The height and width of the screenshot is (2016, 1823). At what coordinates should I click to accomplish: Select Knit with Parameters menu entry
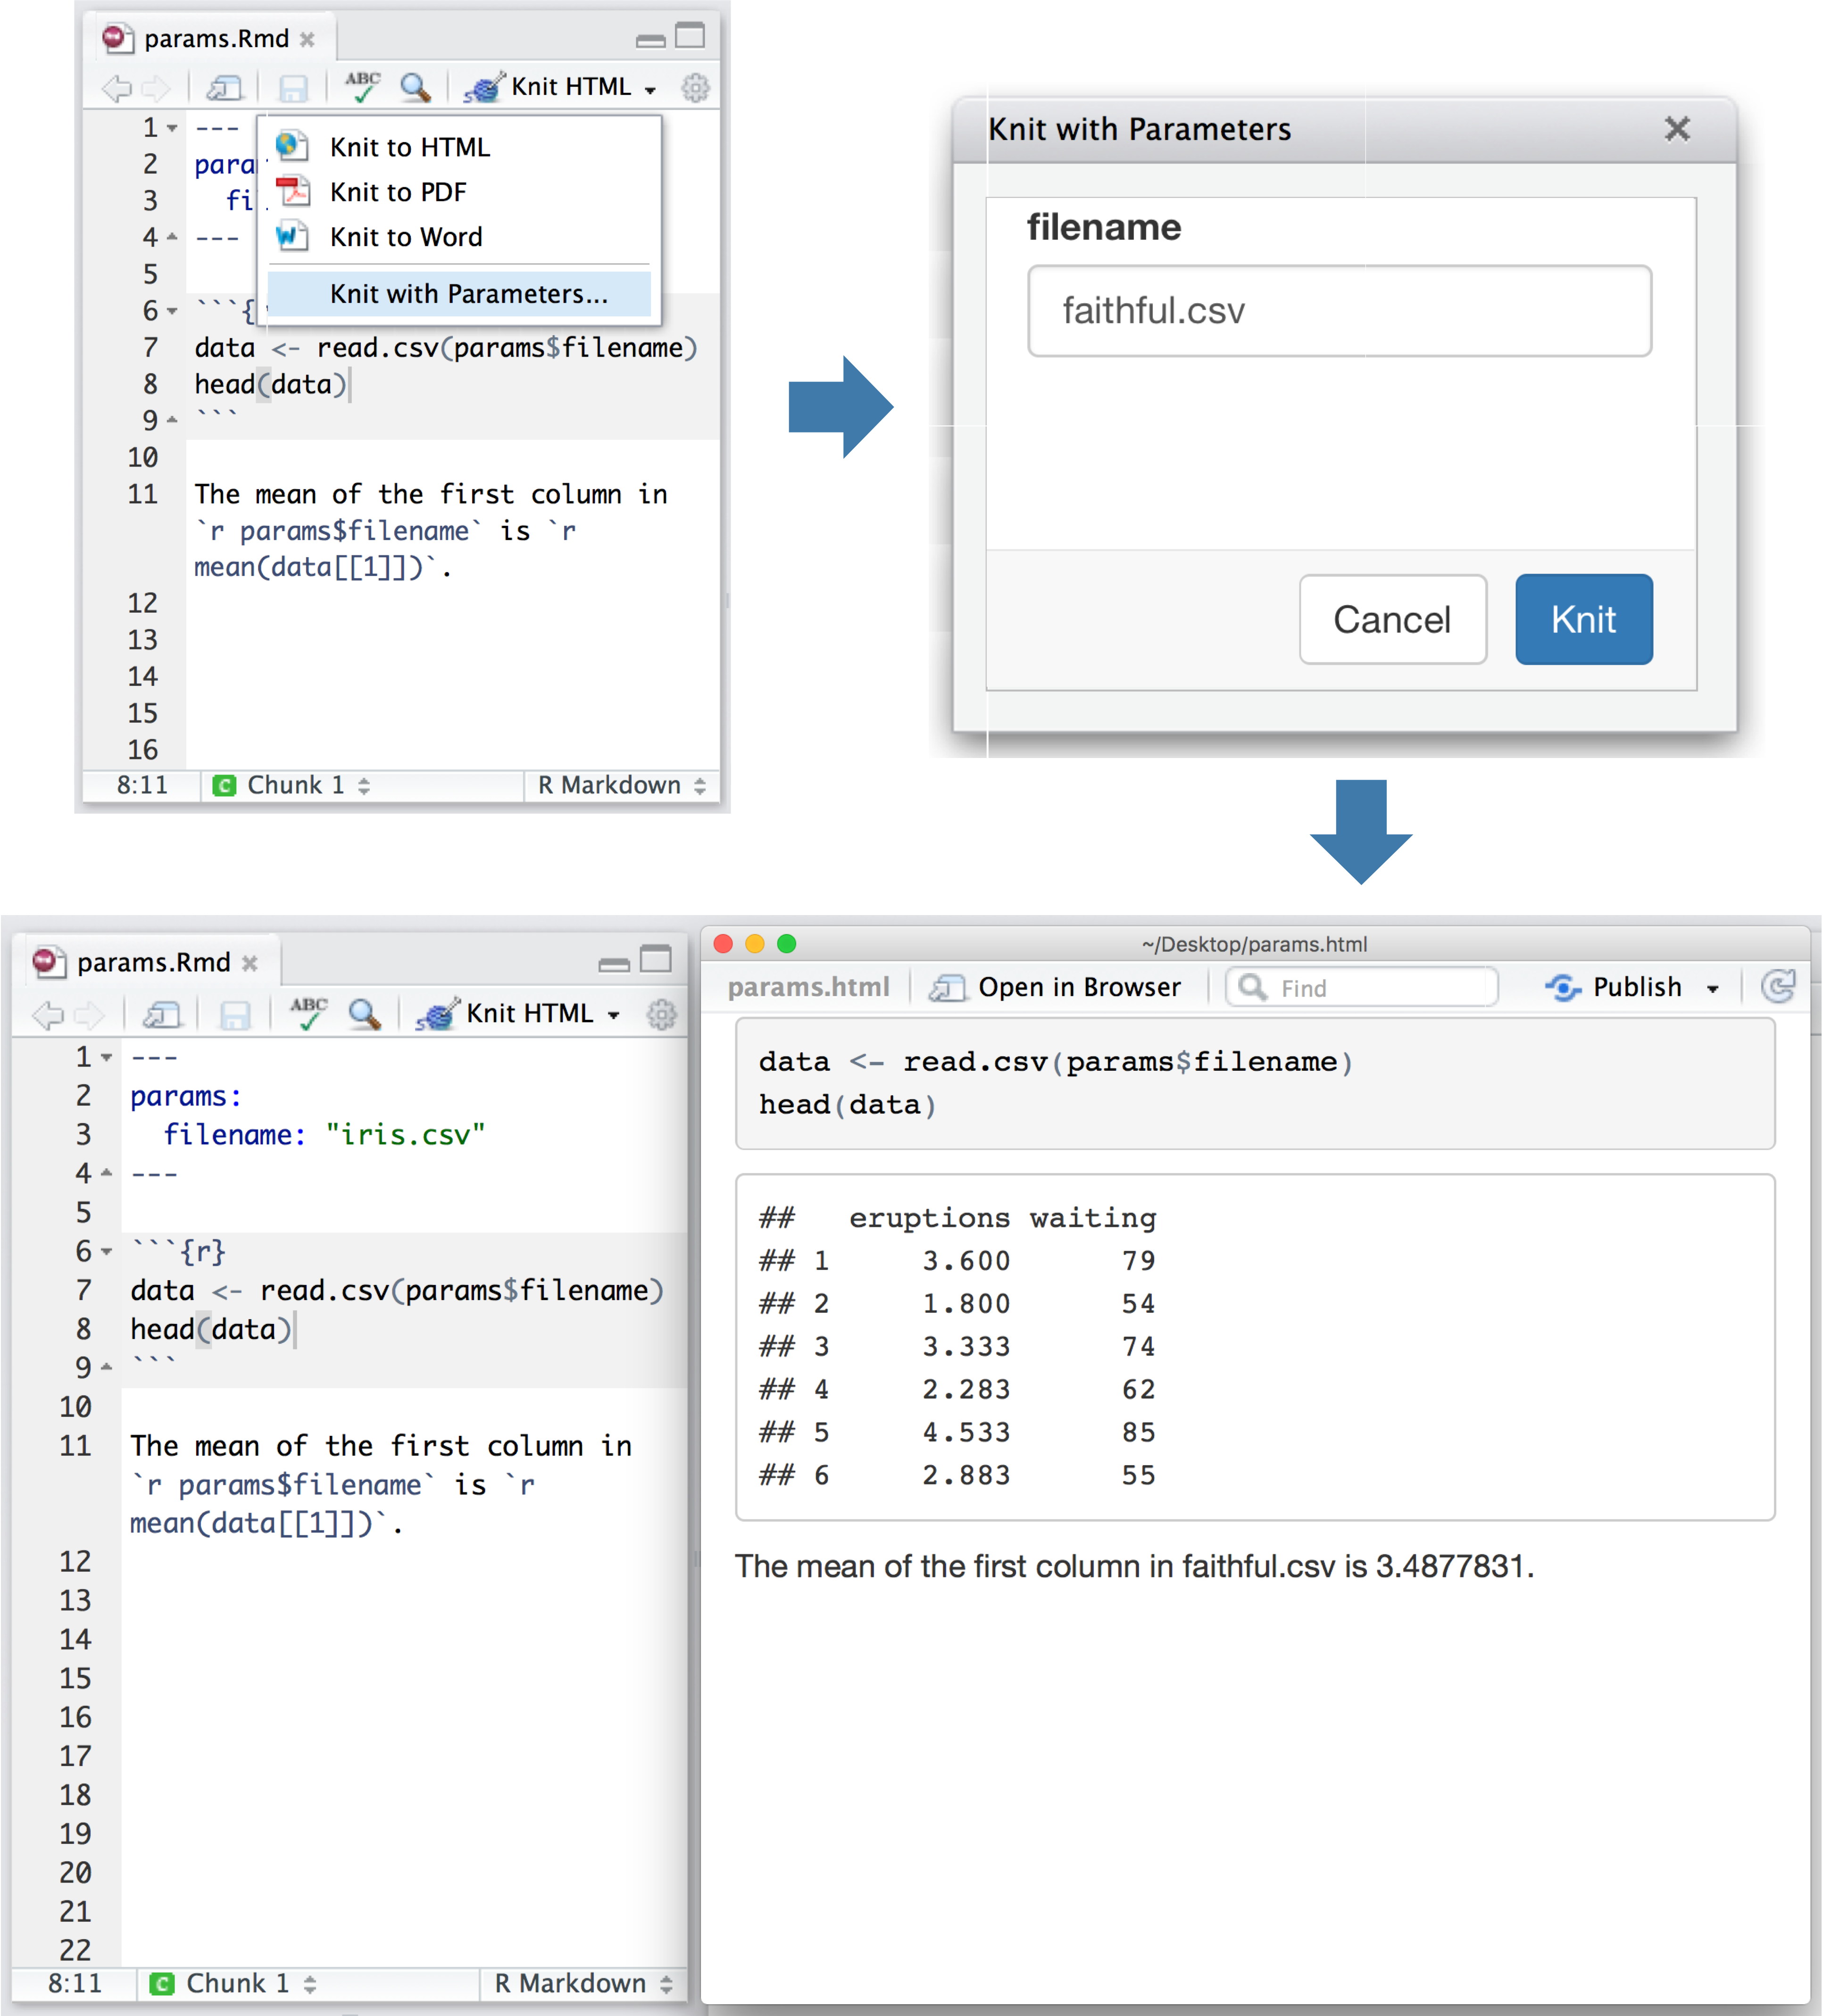click(468, 293)
